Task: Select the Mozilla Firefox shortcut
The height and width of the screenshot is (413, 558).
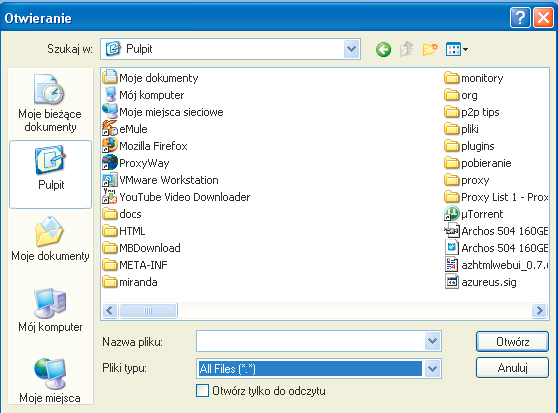Action: pos(145,146)
